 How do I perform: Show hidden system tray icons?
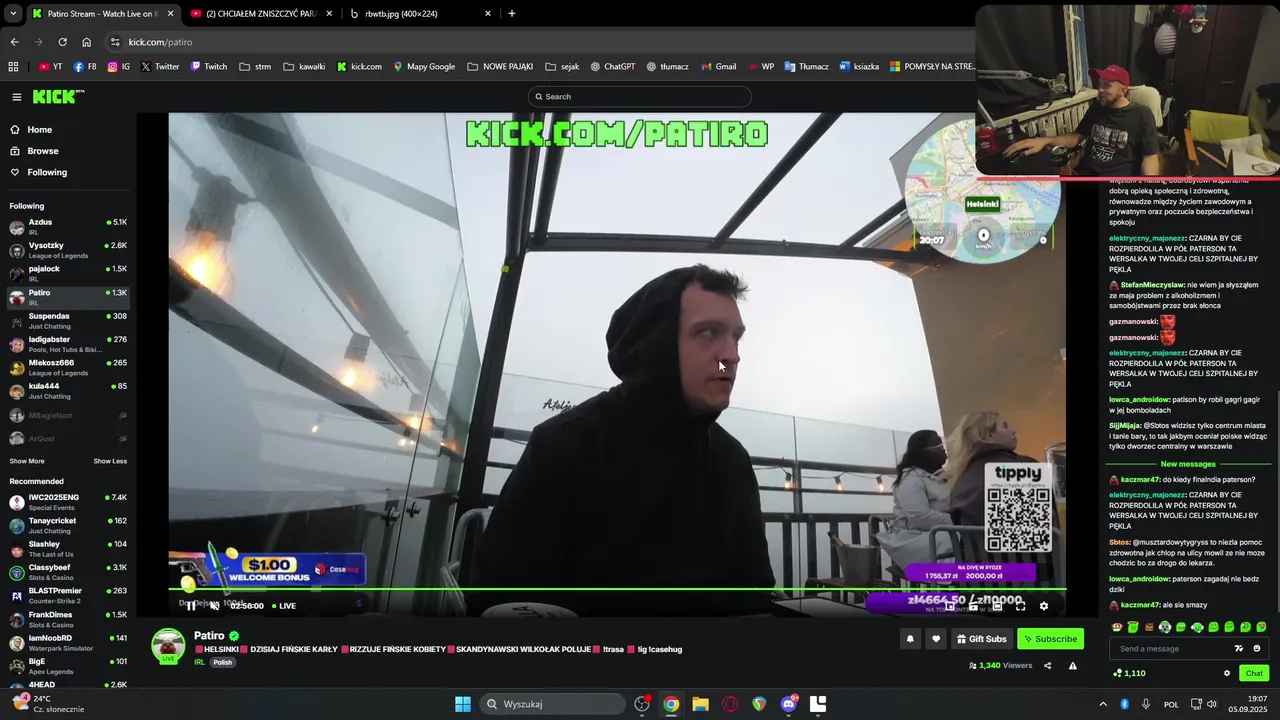[1103, 704]
